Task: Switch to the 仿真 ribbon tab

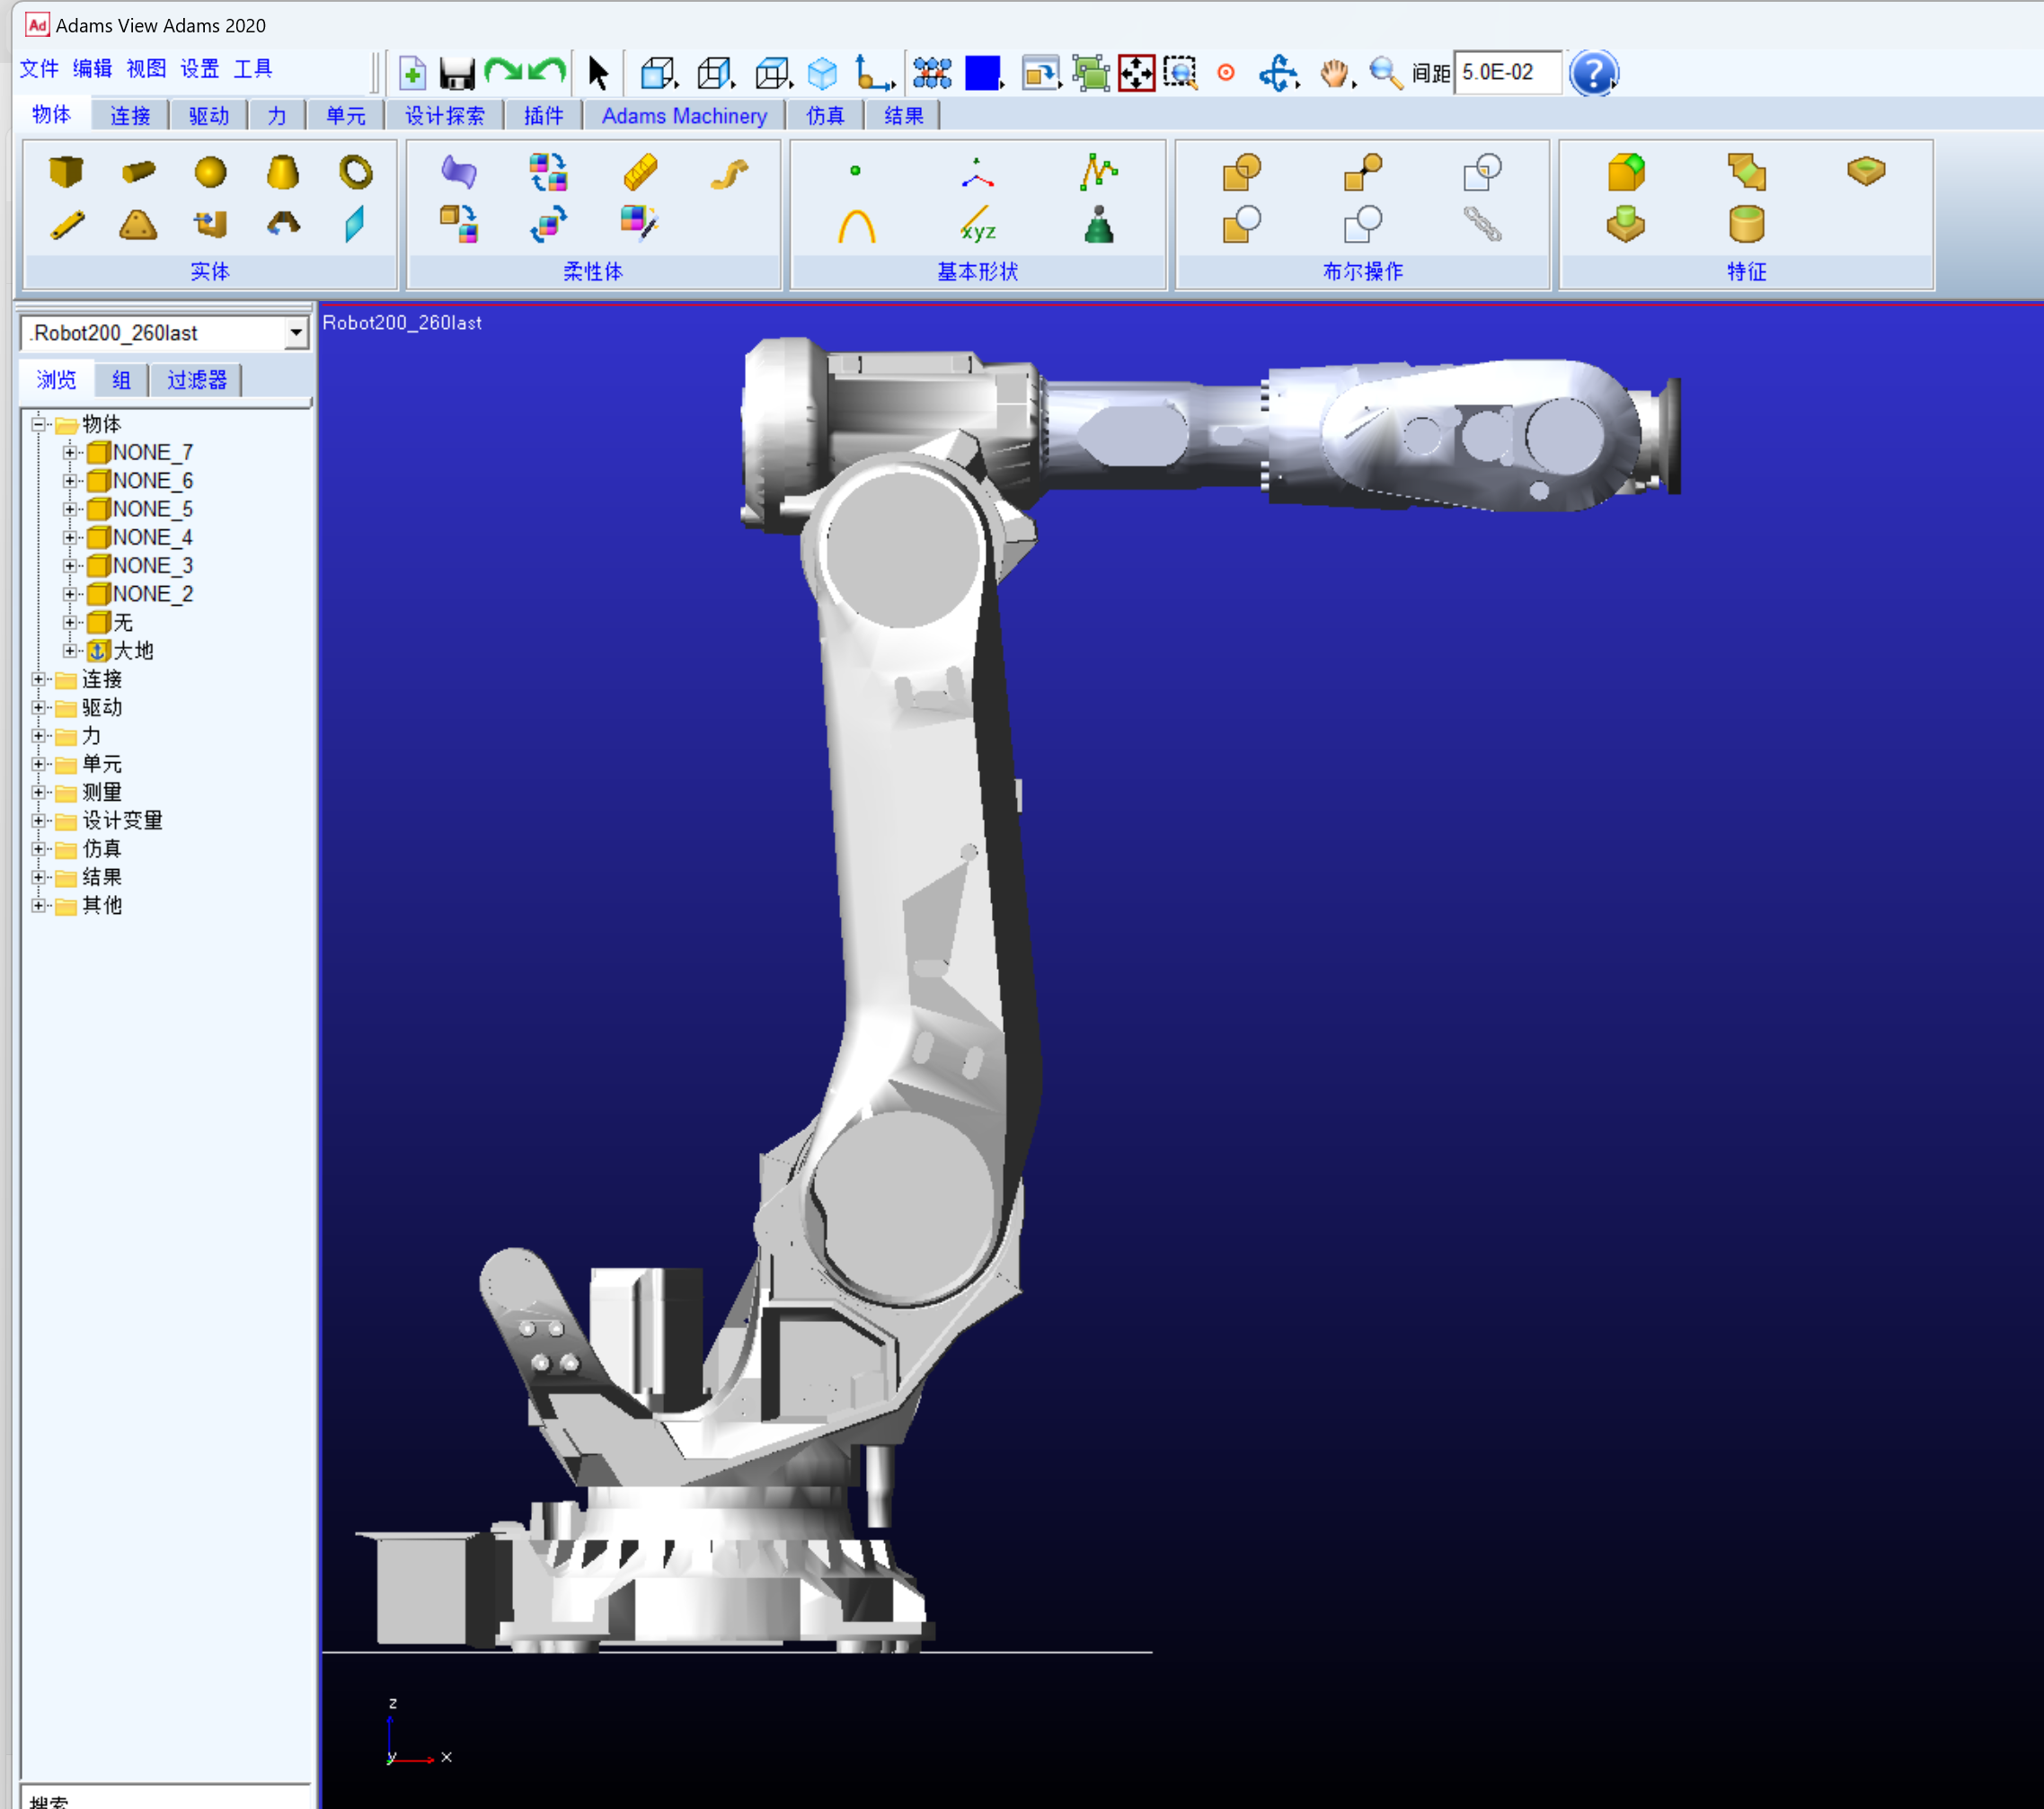Action: point(825,116)
